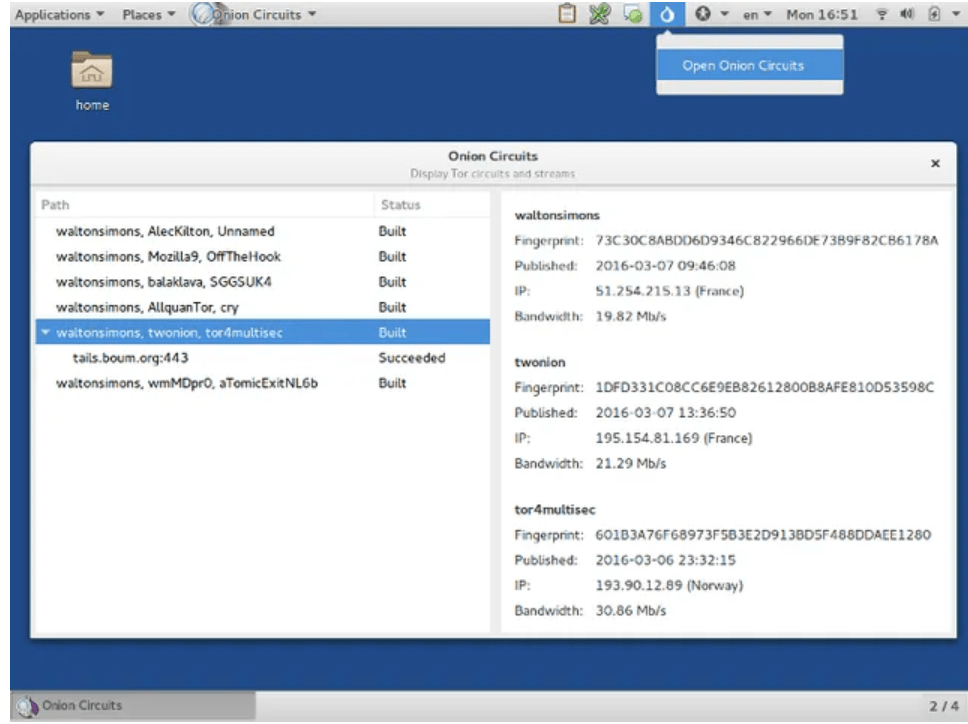Click published date 2016-03-07 09:46:08

point(666,265)
